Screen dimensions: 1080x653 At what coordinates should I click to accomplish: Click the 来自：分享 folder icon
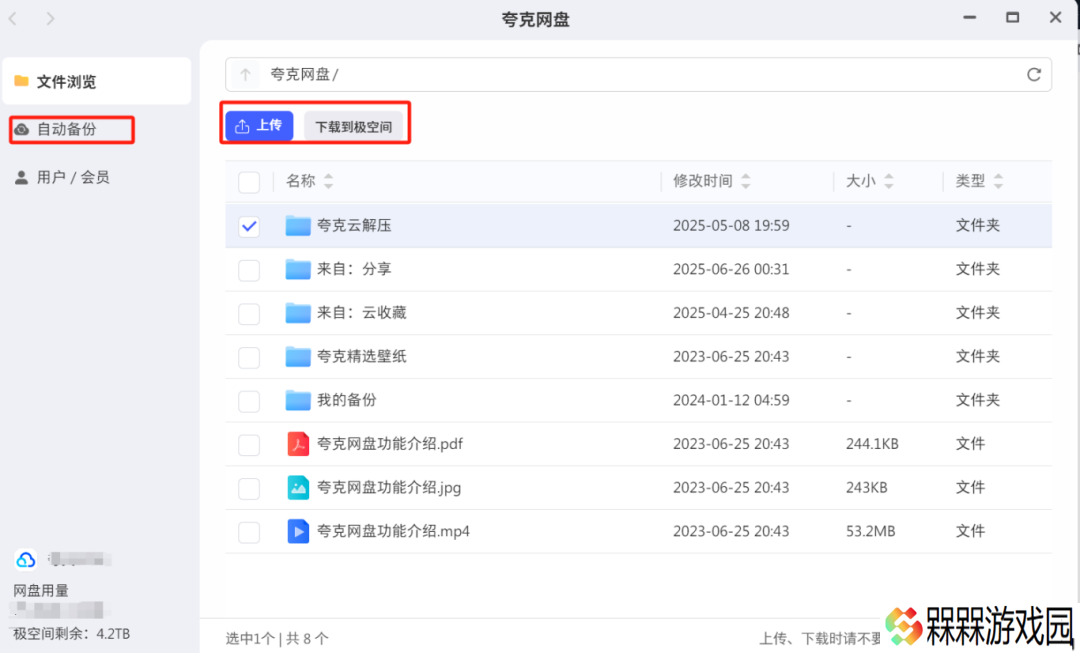(x=298, y=269)
